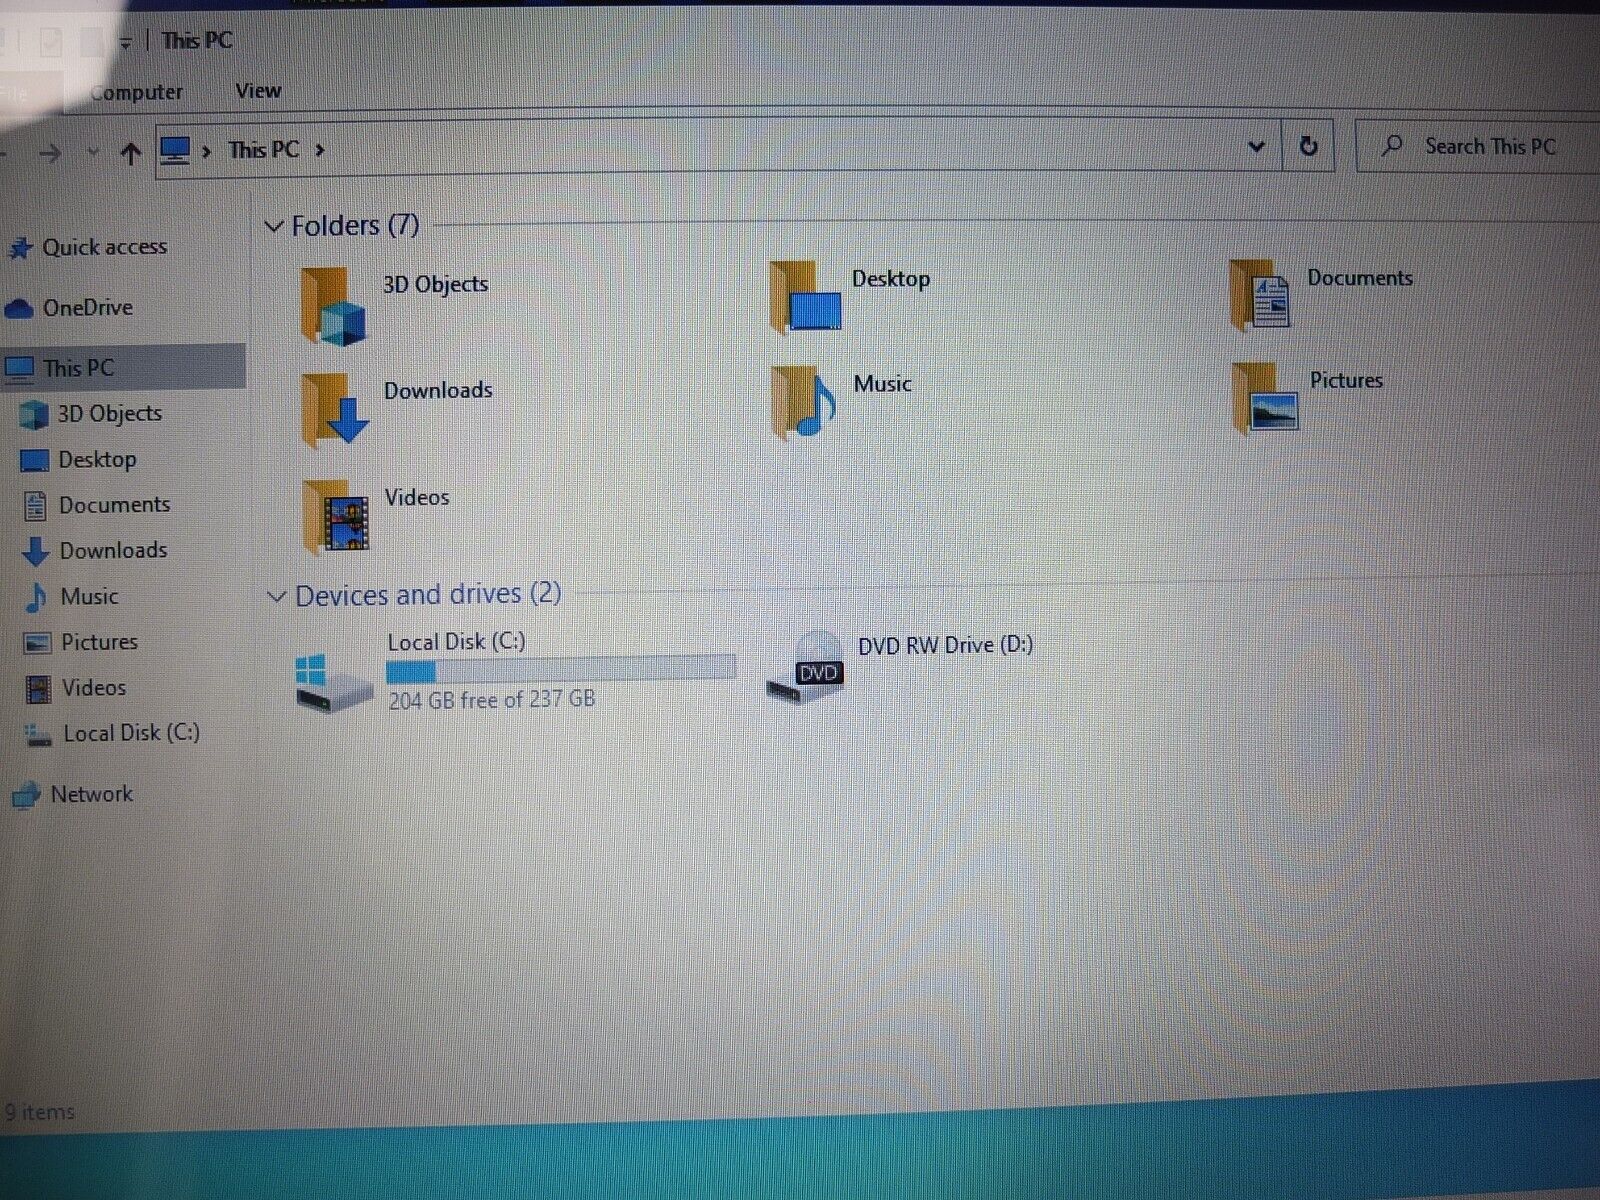This screenshot has height=1200, width=1600.
Task: Click the sidebar Downloads arrow icon
Action: pyautogui.click(x=36, y=551)
